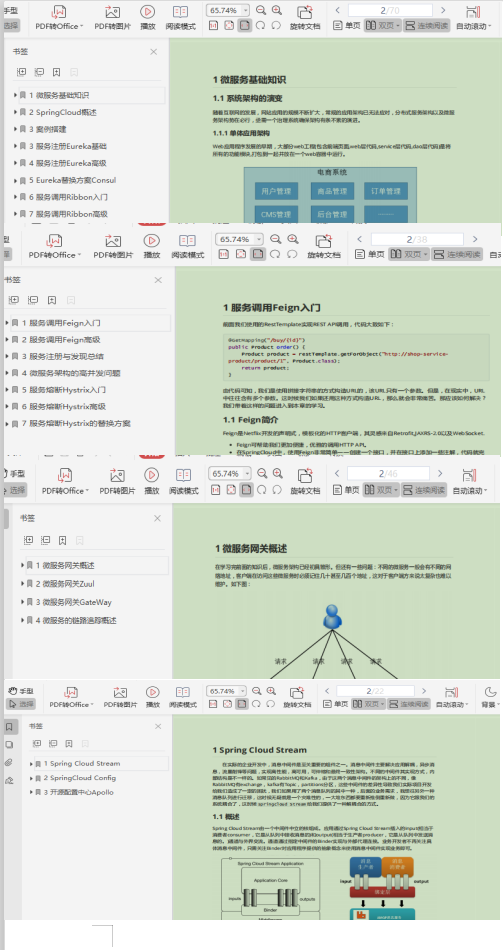Click PDF转Office in the 2/46 window
Viewport: 503px width, 950px height.
(65, 482)
